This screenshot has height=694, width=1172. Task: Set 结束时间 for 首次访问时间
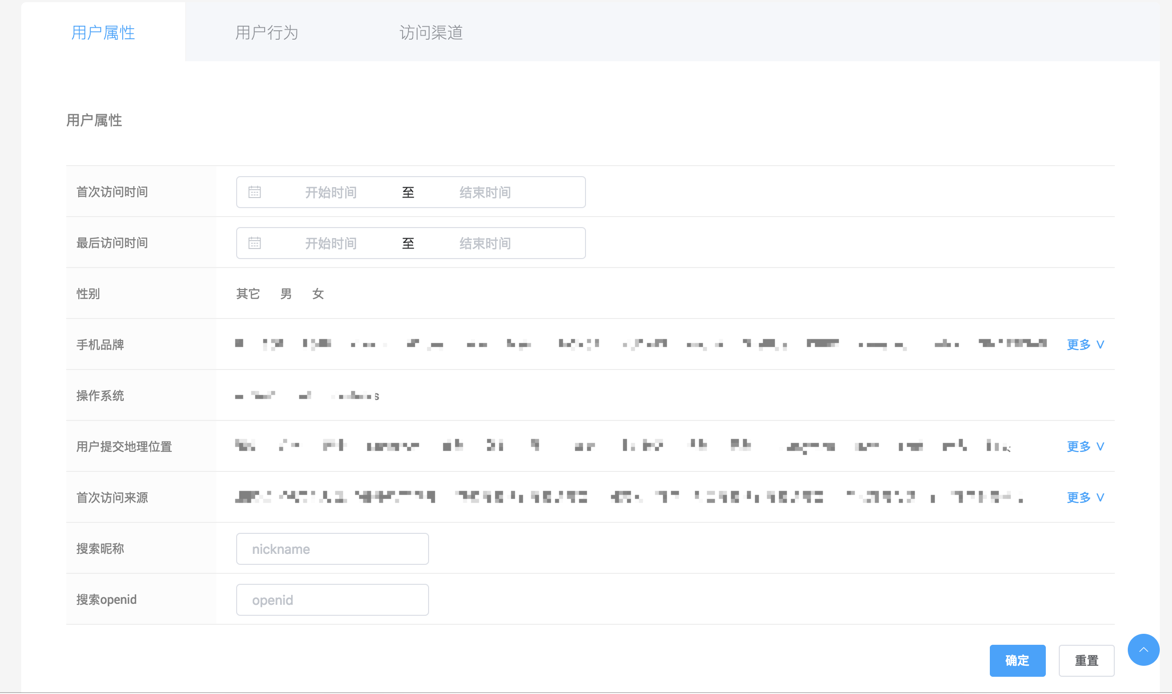pyautogui.click(x=485, y=192)
